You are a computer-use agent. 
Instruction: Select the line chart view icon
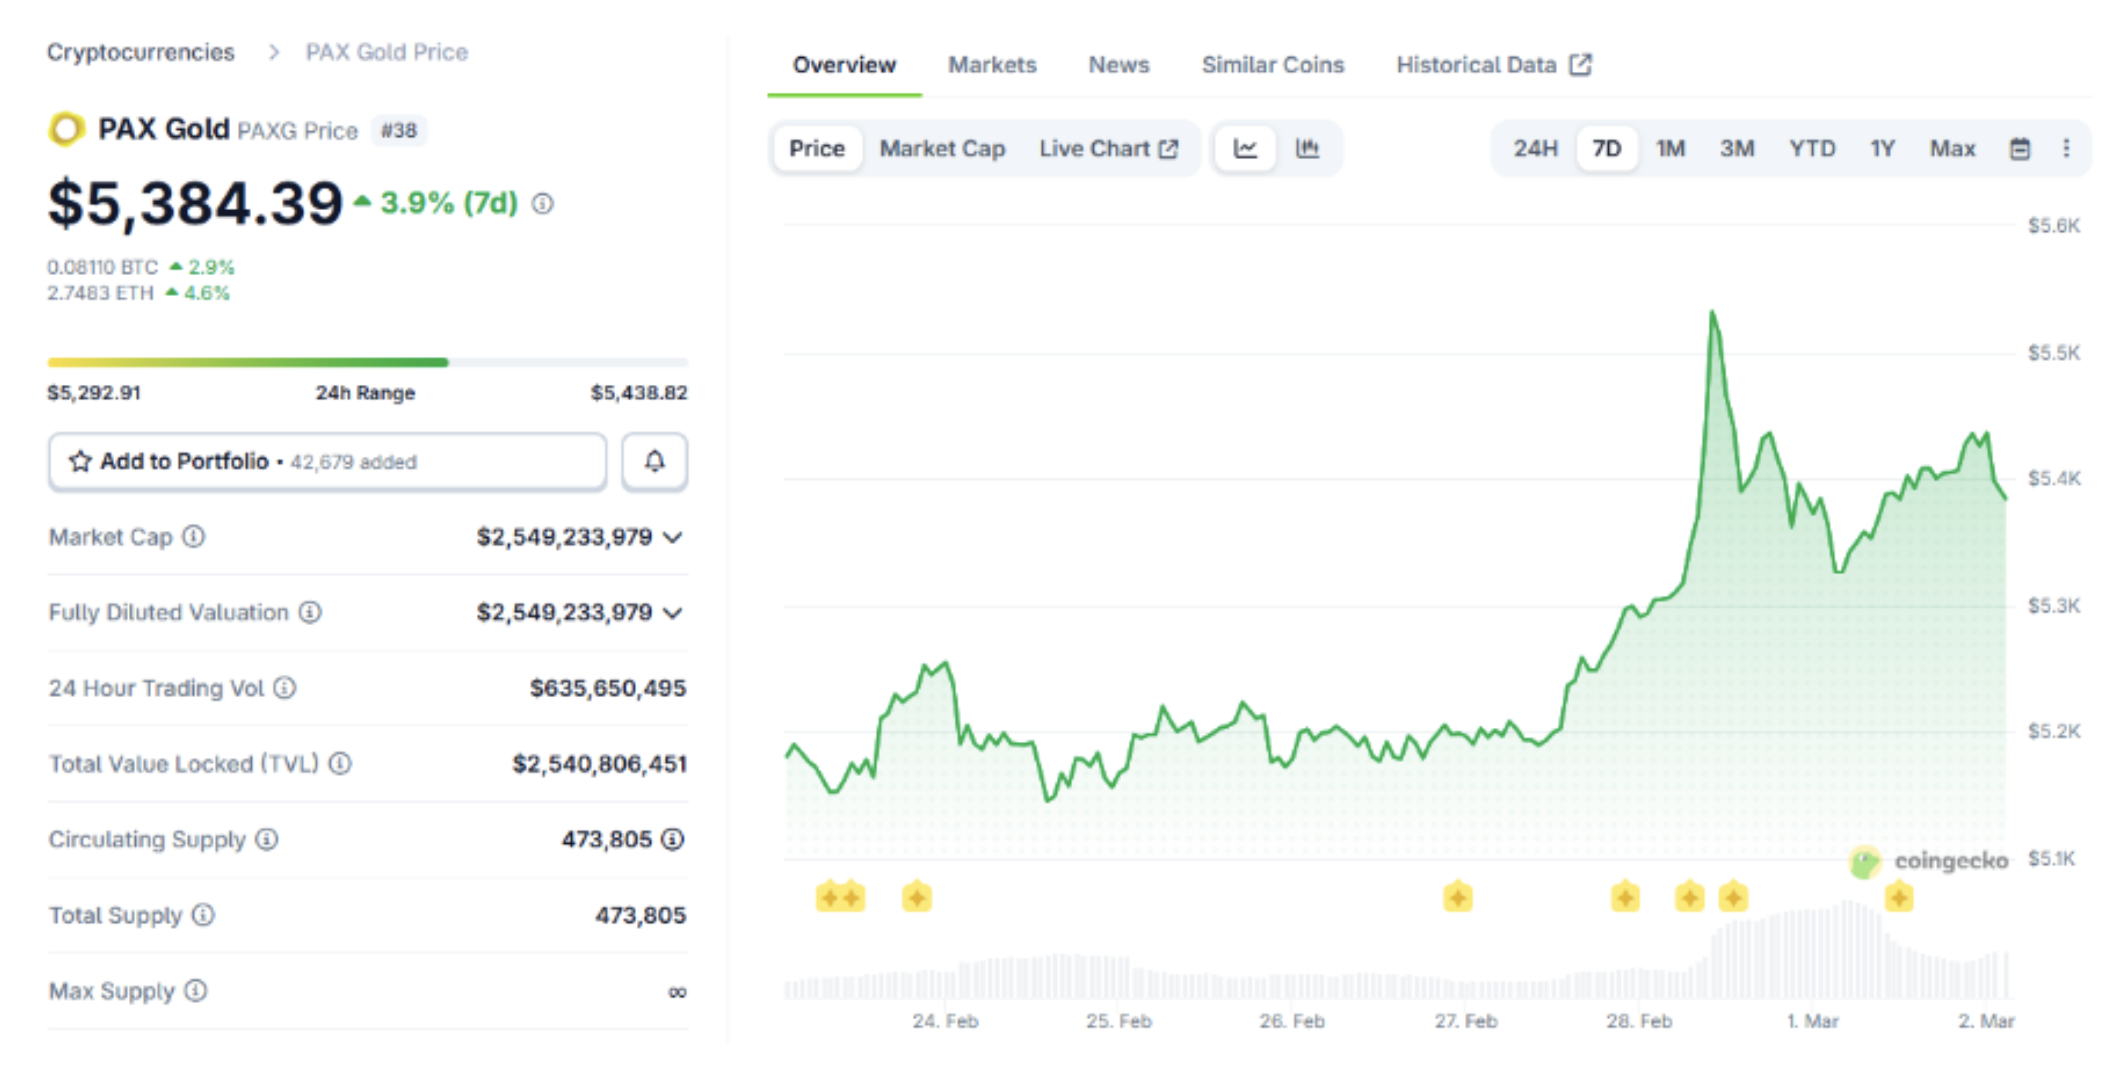(x=1245, y=149)
